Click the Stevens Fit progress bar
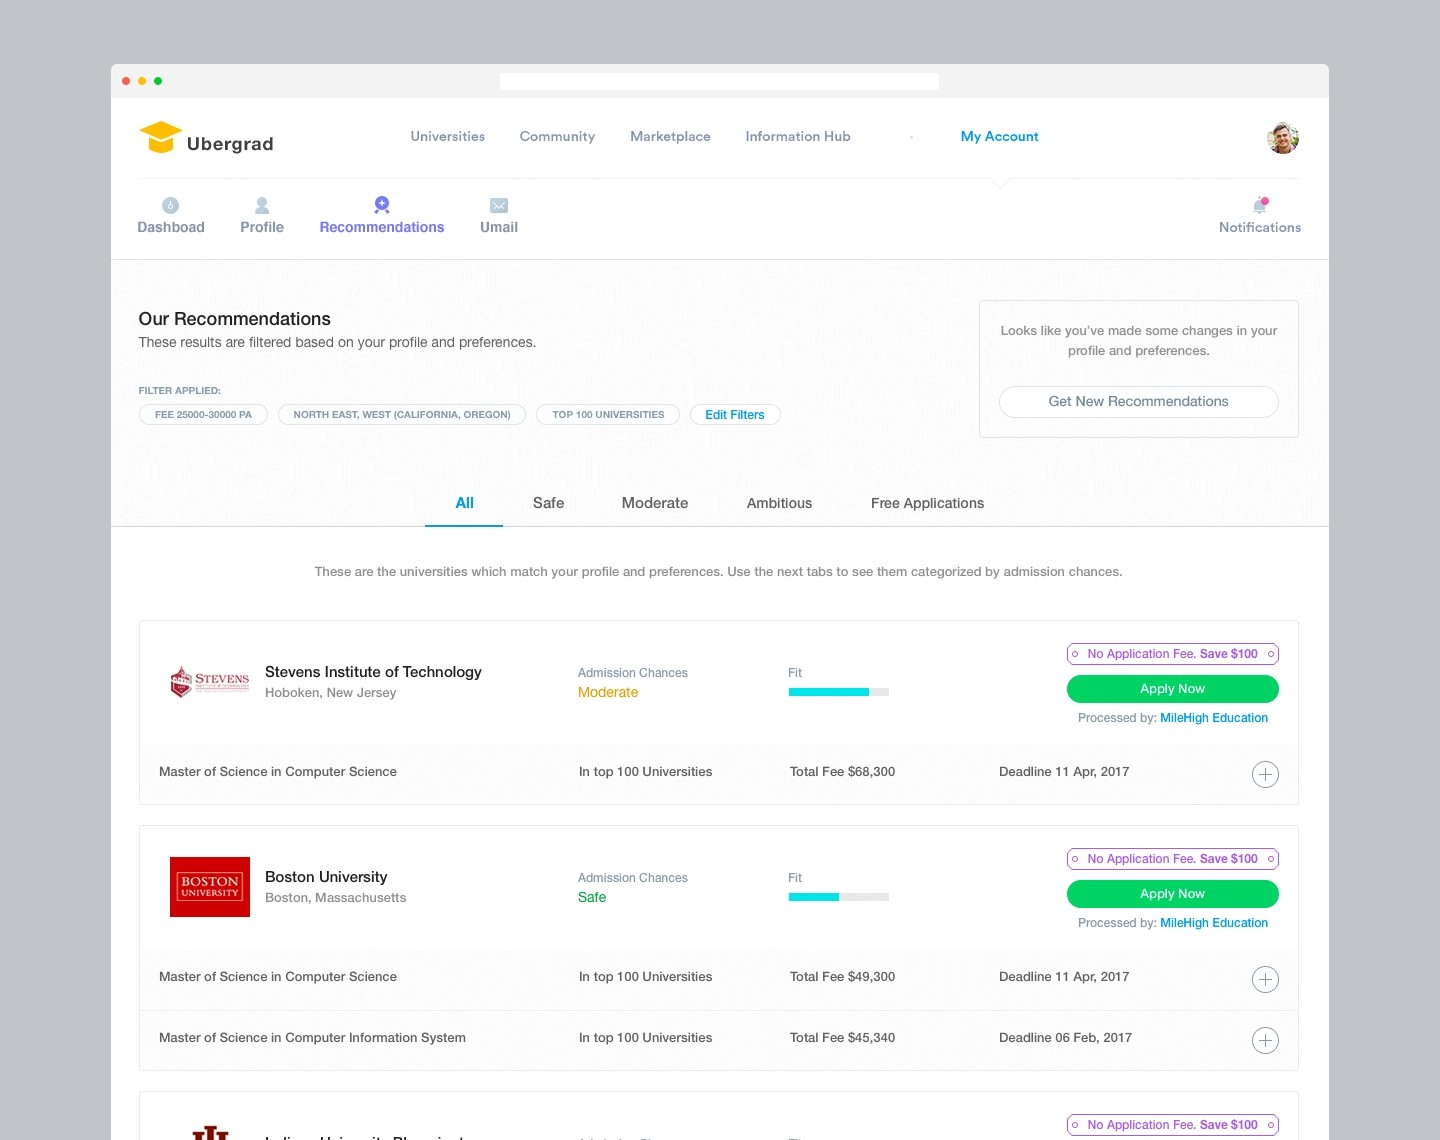The image size is (1440, 1140). 839,692
